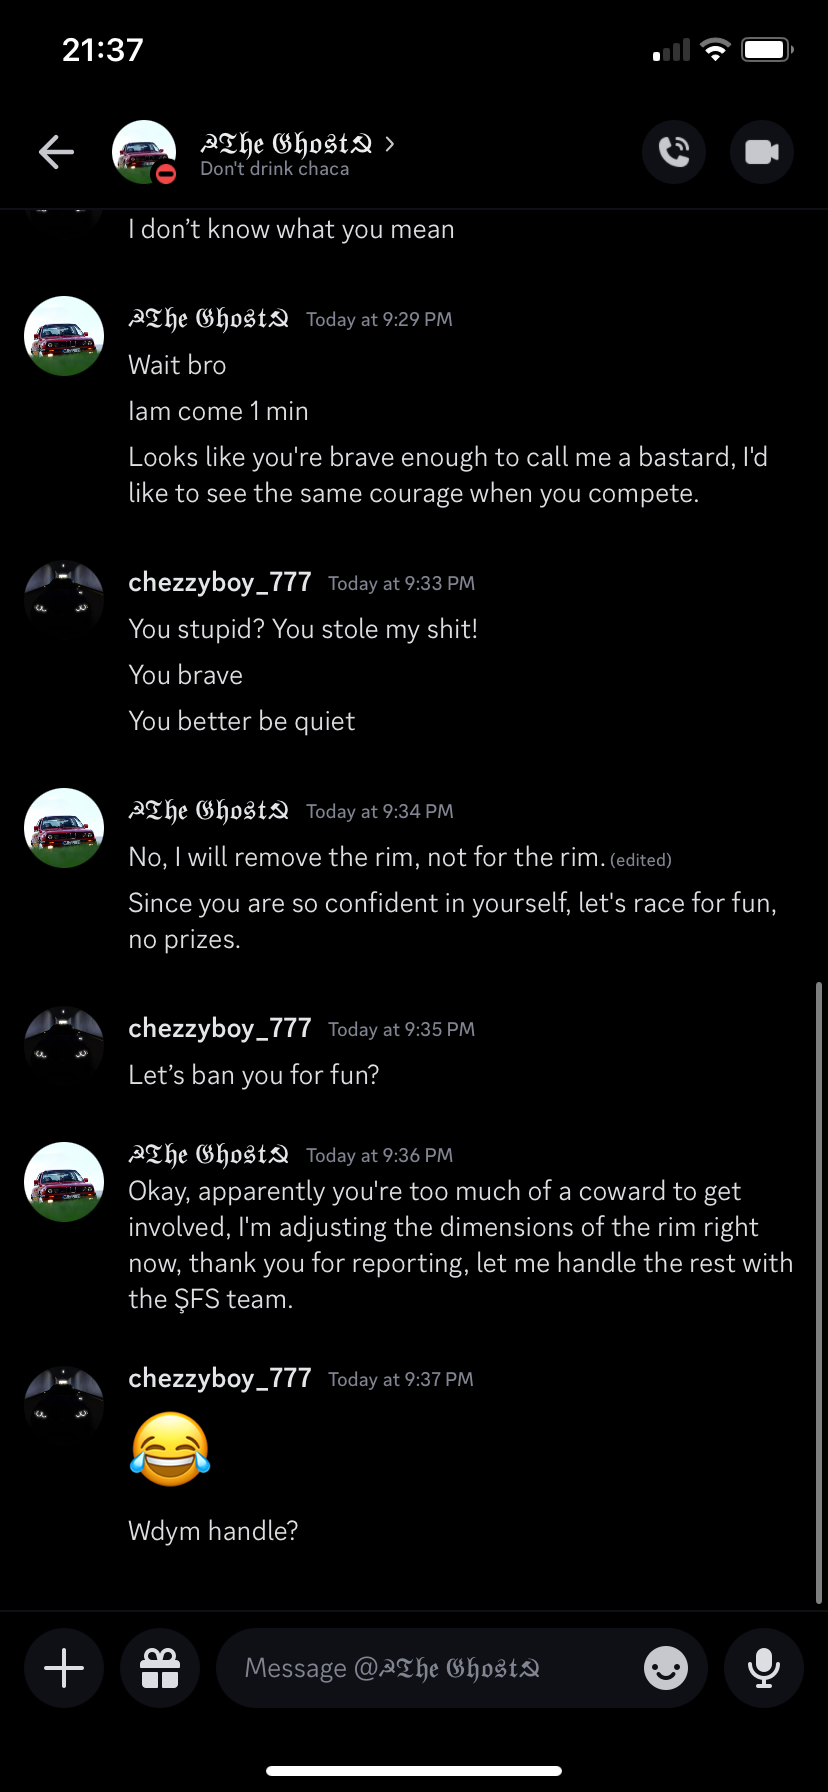Start a video call

762,152
